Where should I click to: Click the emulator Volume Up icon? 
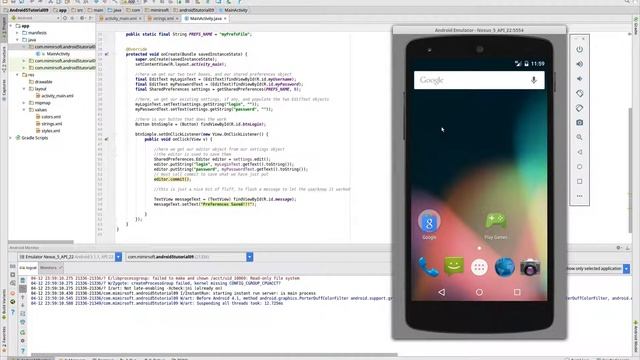(x=580, y=64)
